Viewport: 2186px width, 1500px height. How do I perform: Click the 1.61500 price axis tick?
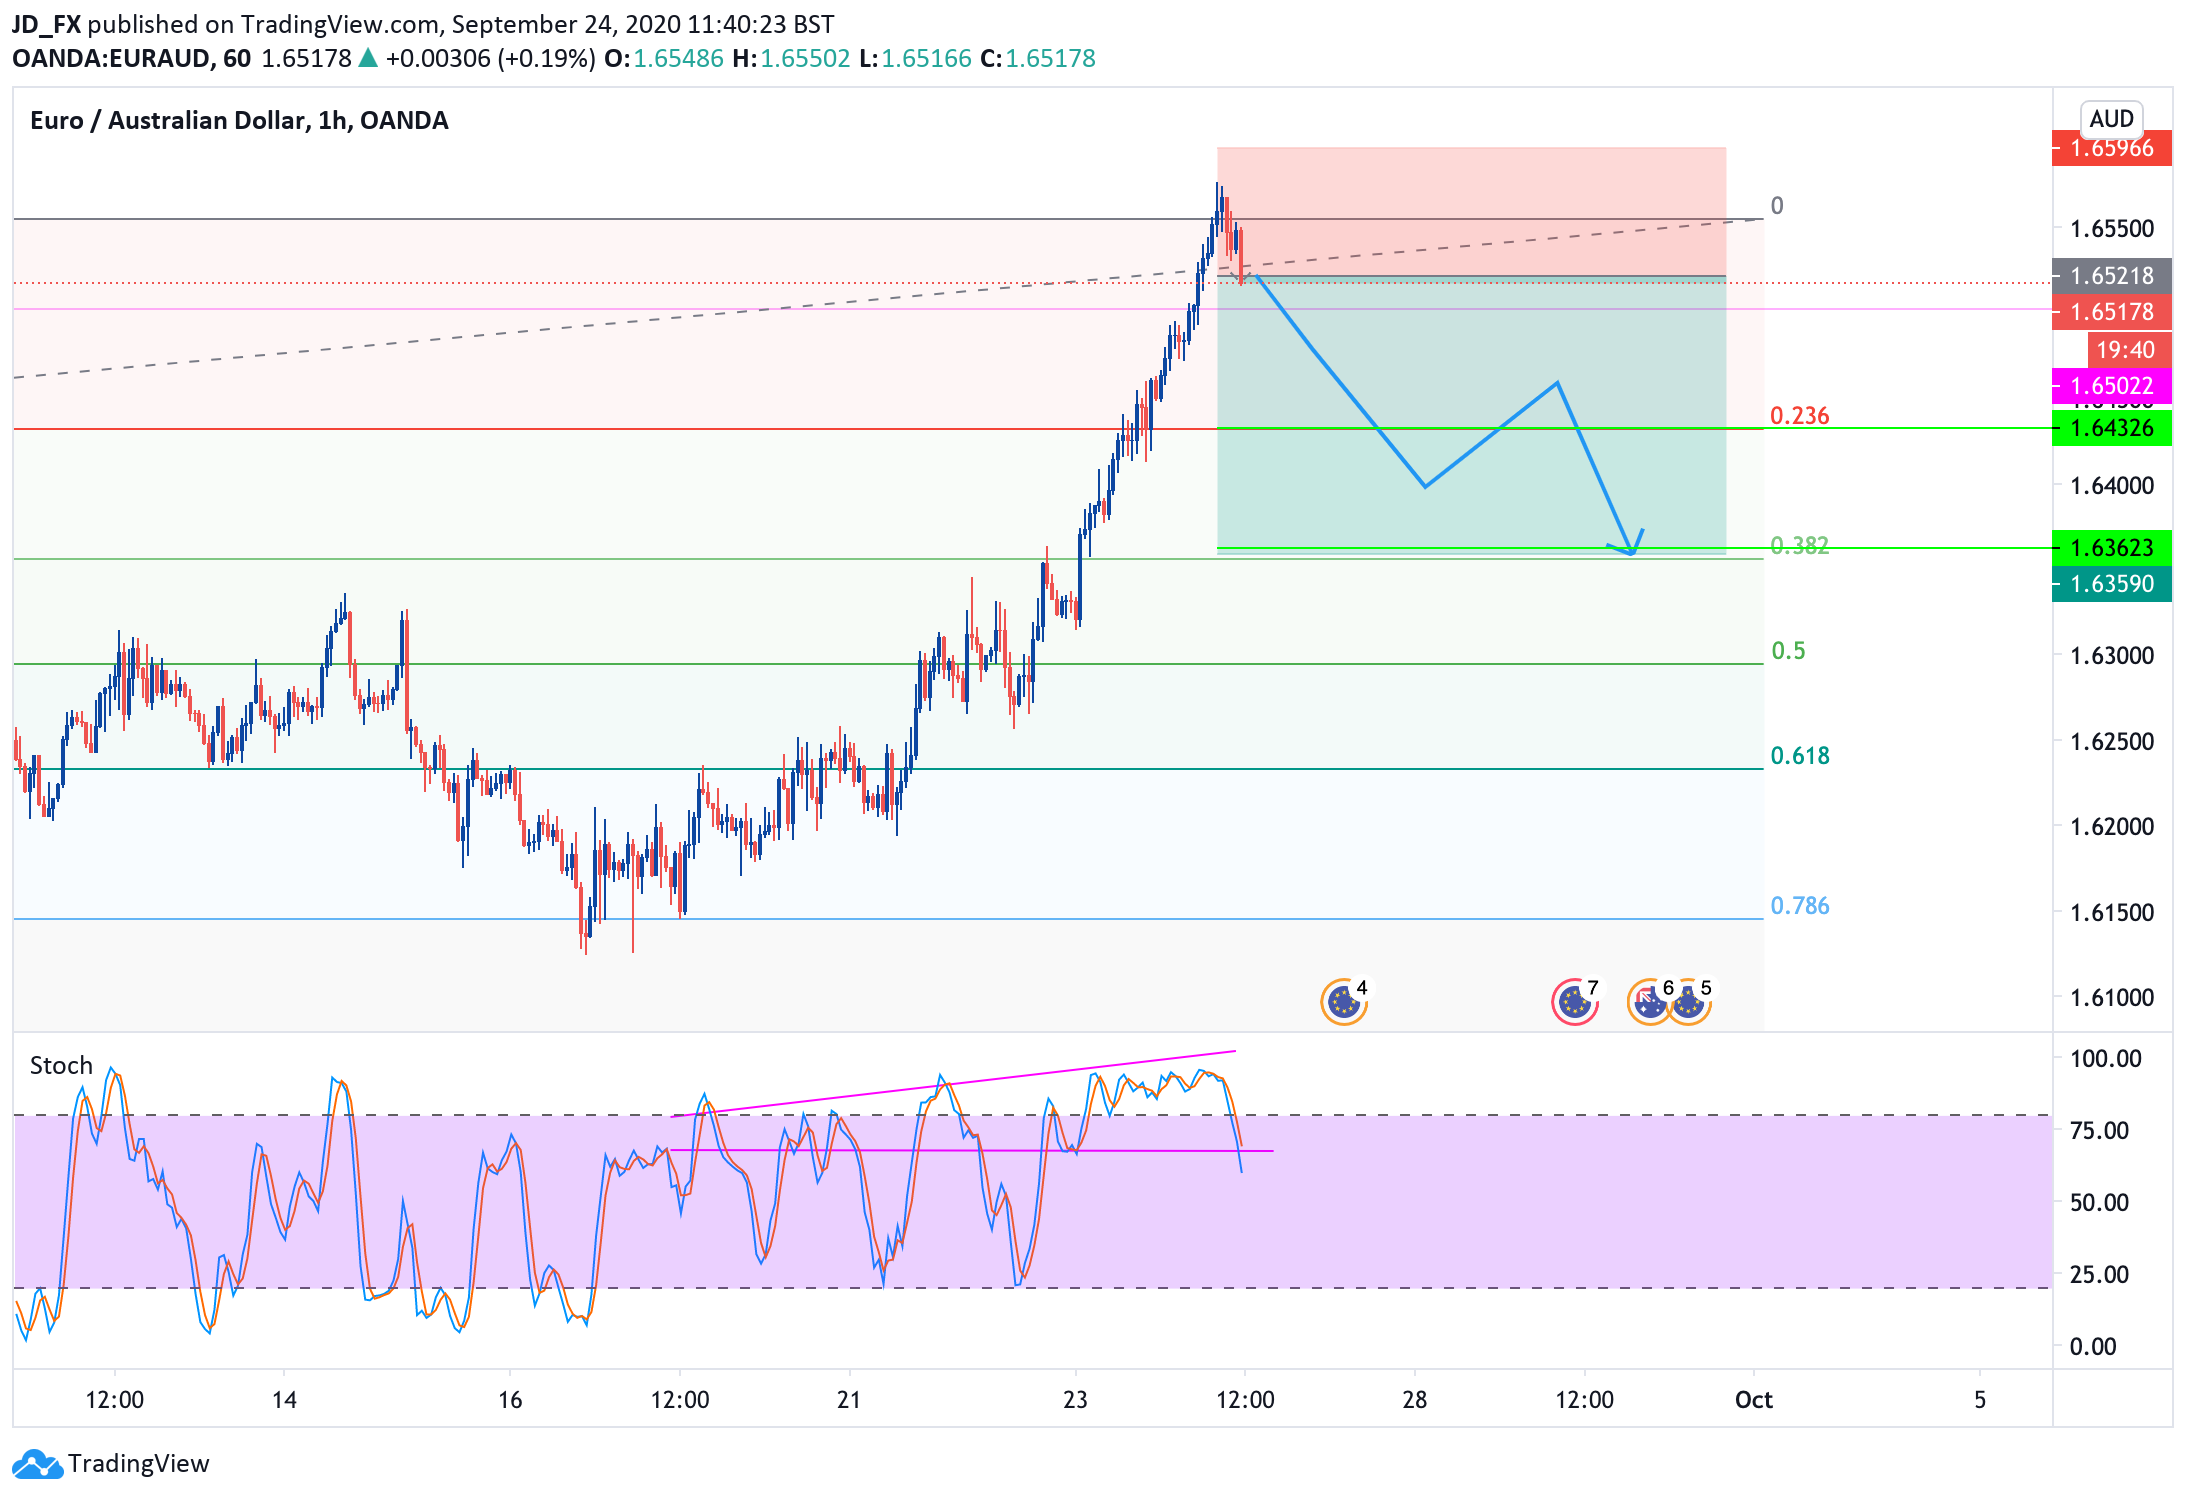[2111, 913]
